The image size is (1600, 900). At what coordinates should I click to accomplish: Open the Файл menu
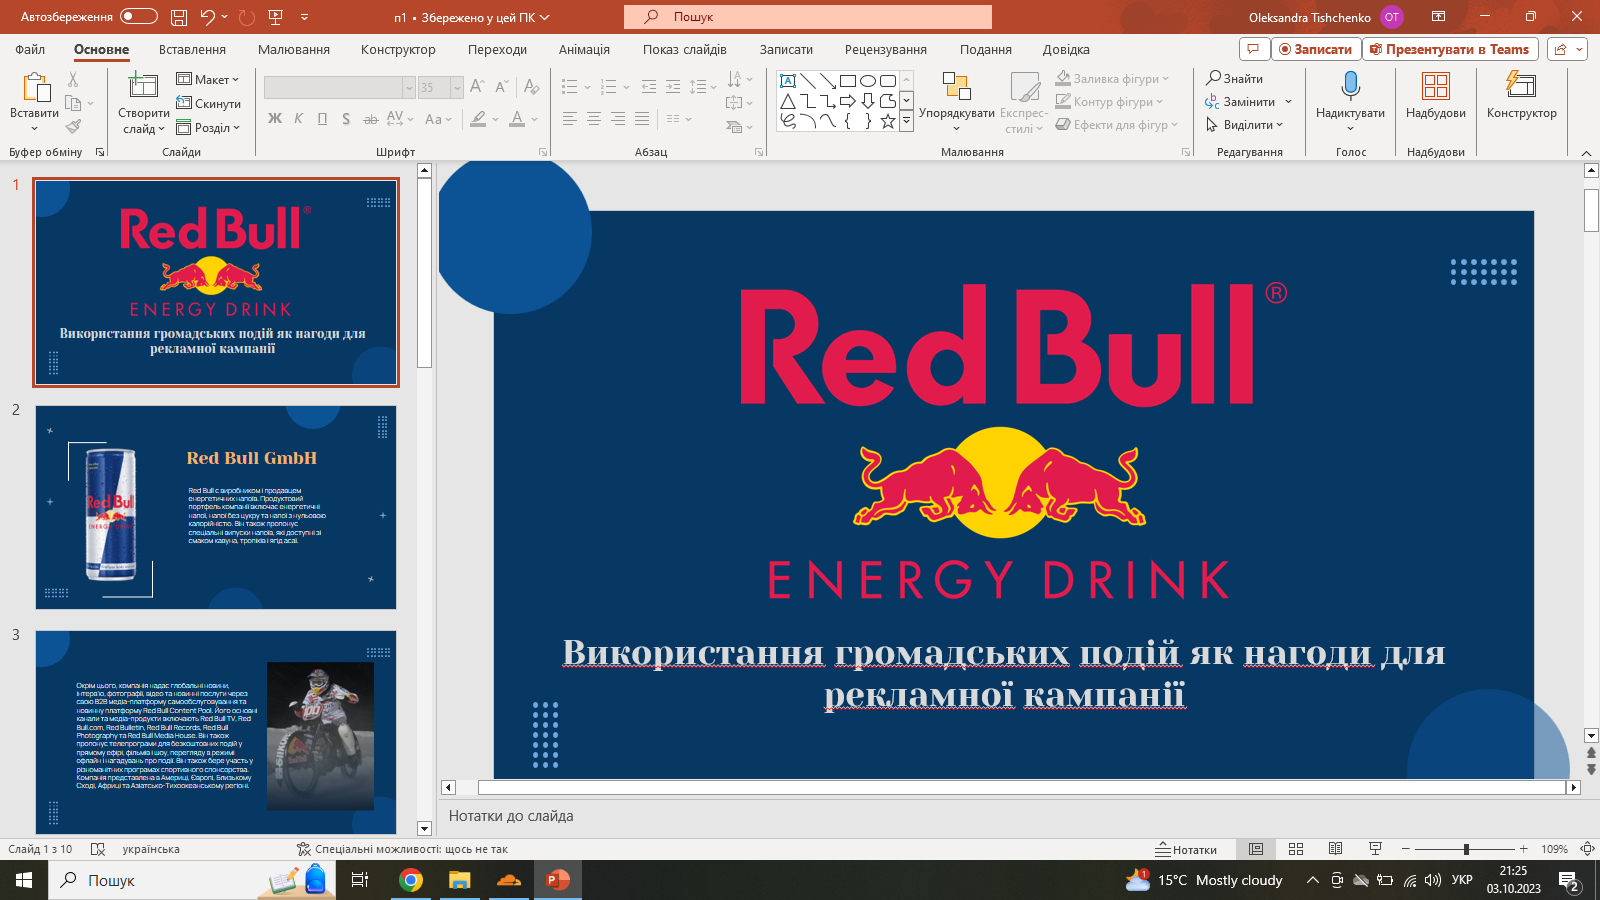pyautogui.click(x=30, y=49)
